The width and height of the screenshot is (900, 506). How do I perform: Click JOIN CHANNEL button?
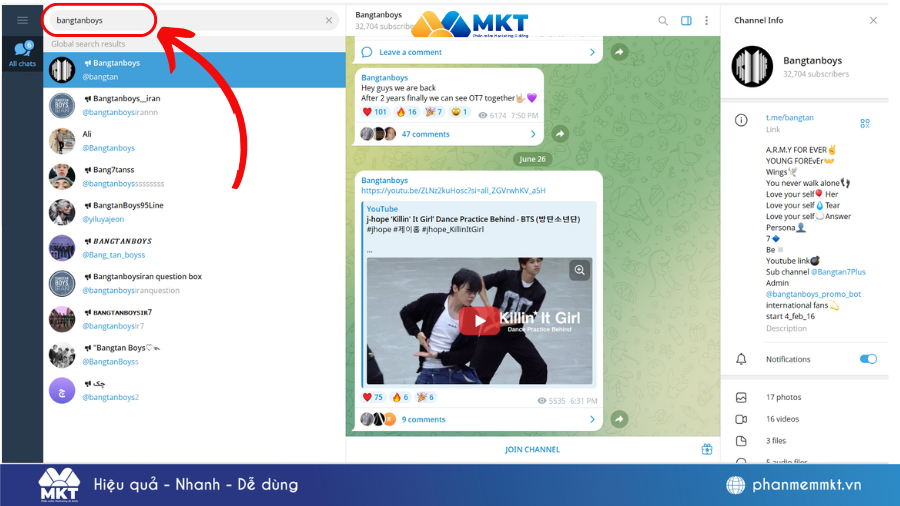[532, 450]
